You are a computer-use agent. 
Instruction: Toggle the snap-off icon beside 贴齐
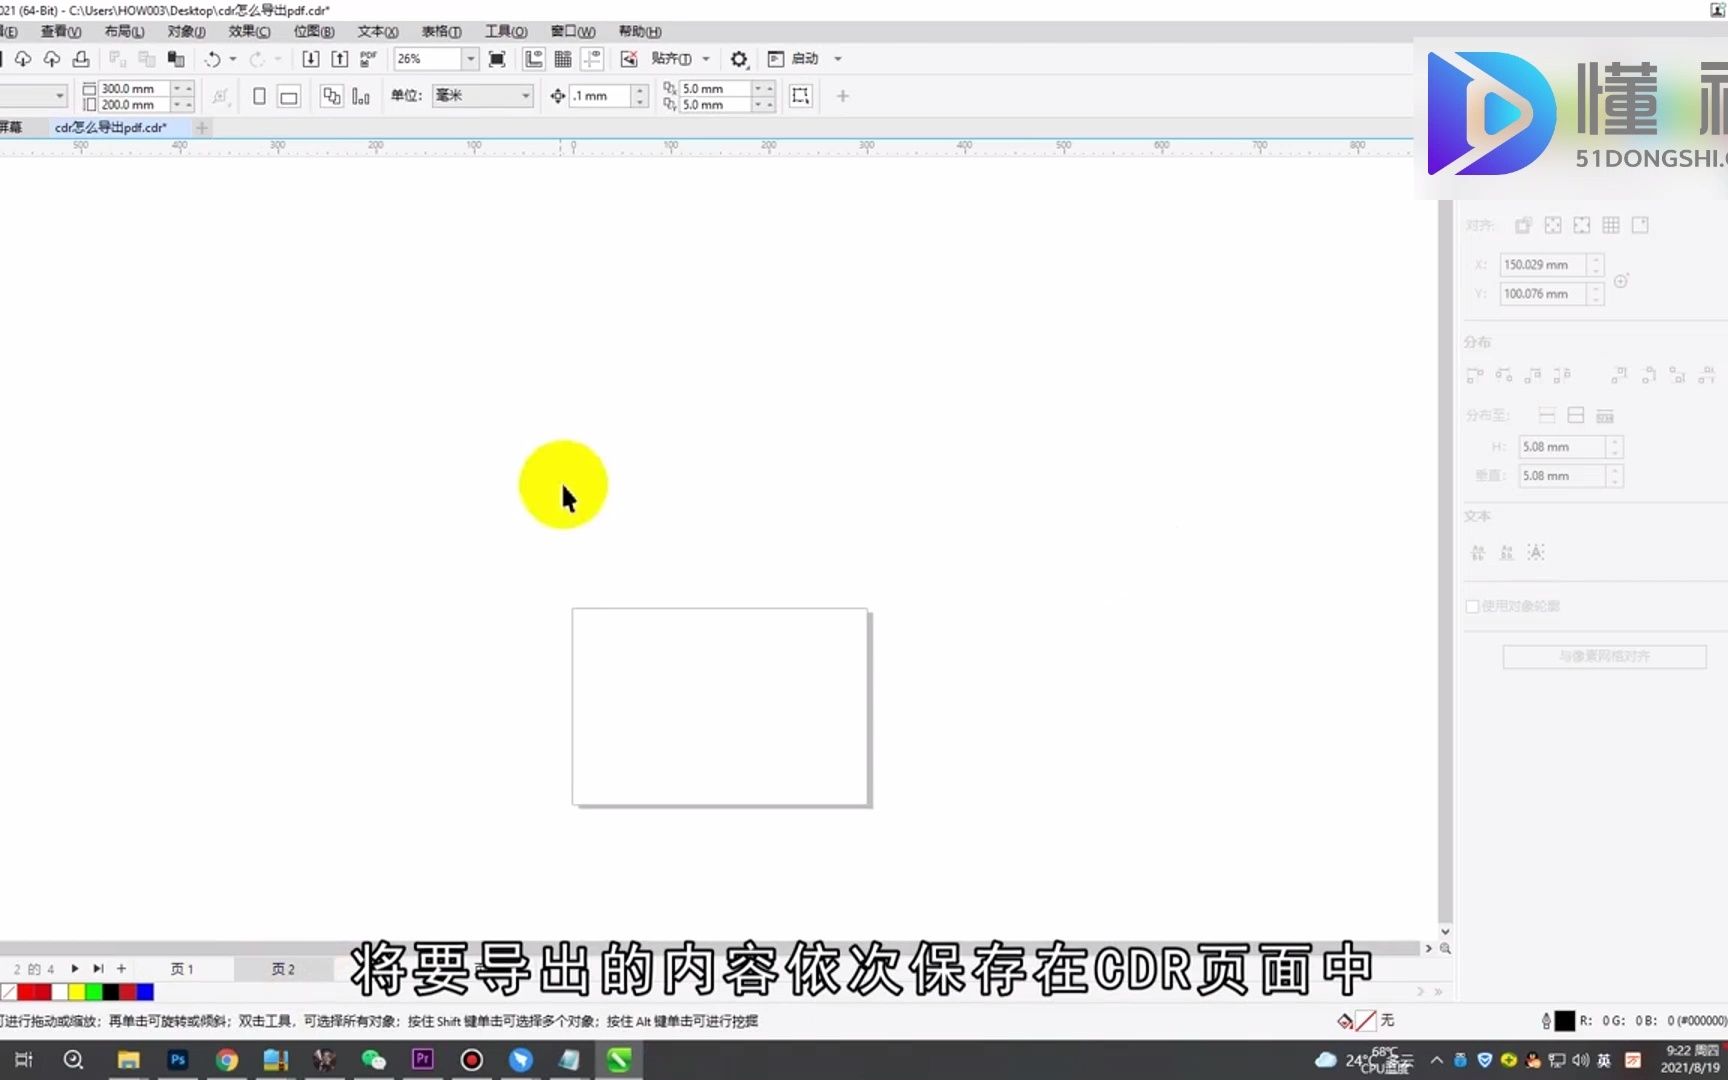pyautogui.click(x=629, y=59)
